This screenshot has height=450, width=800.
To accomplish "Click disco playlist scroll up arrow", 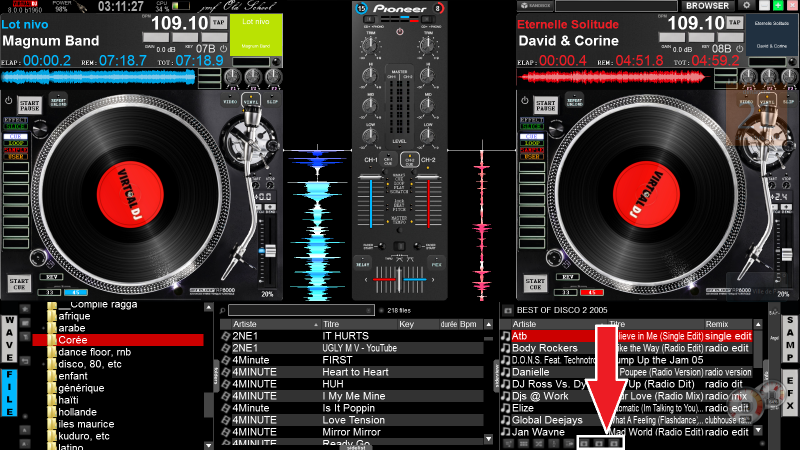I will coord(758,324).
